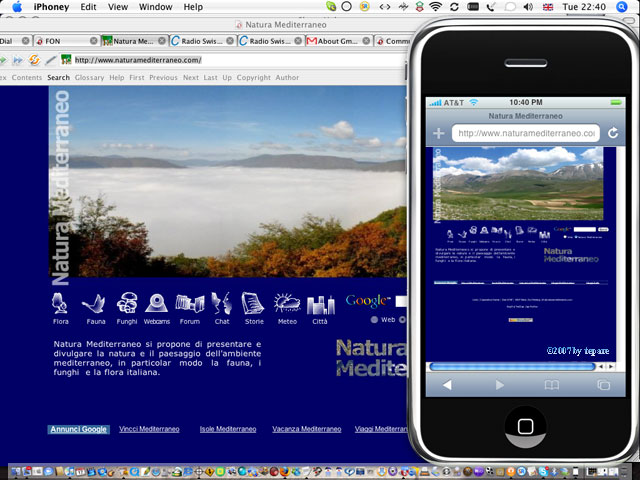
Task: Tap the iPhone Safari back arrow
Action: 447,385
